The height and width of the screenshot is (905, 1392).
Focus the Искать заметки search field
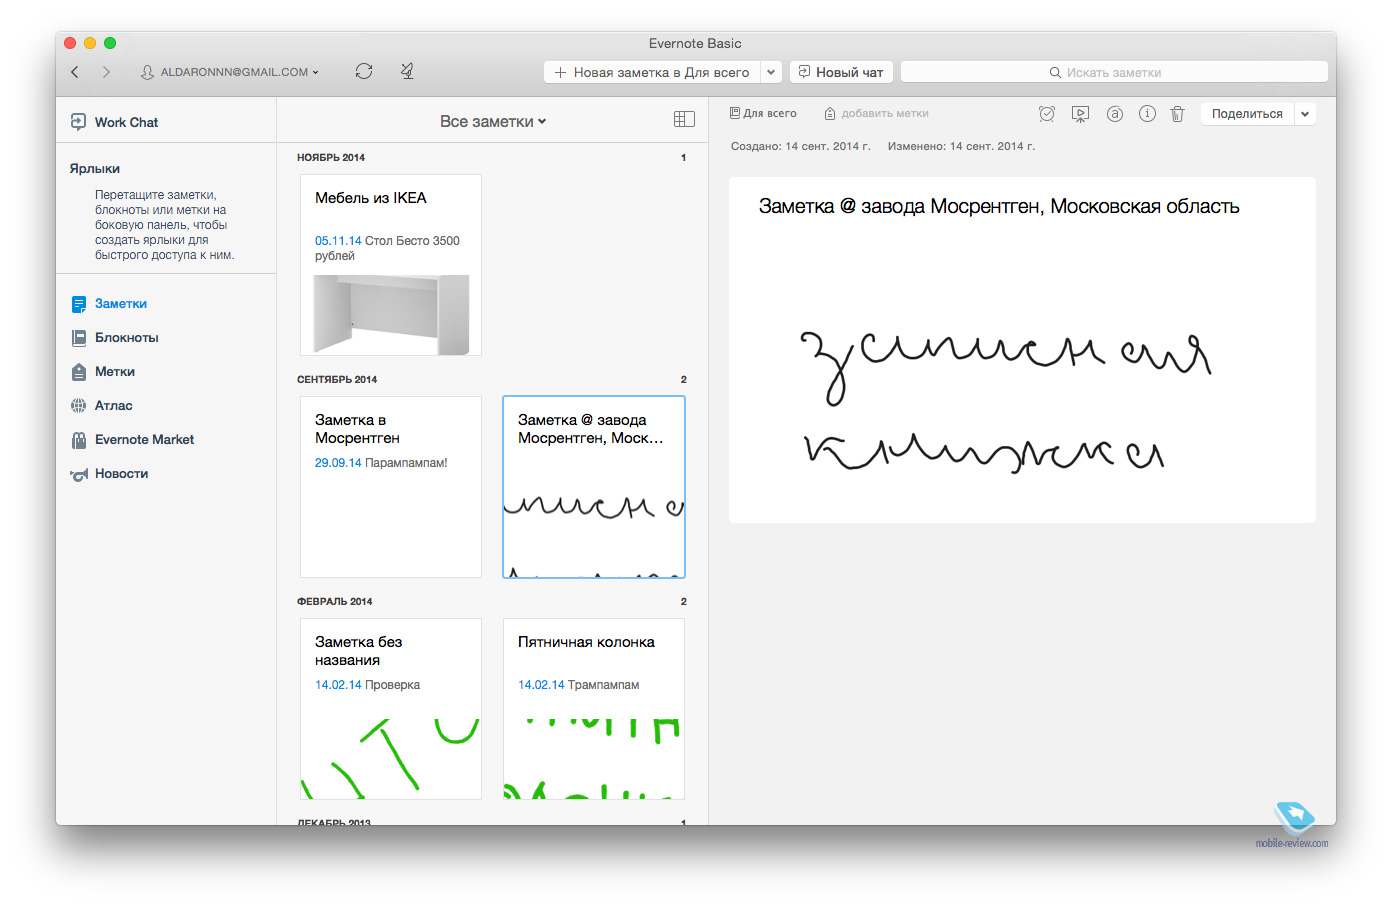point(1114,72)
